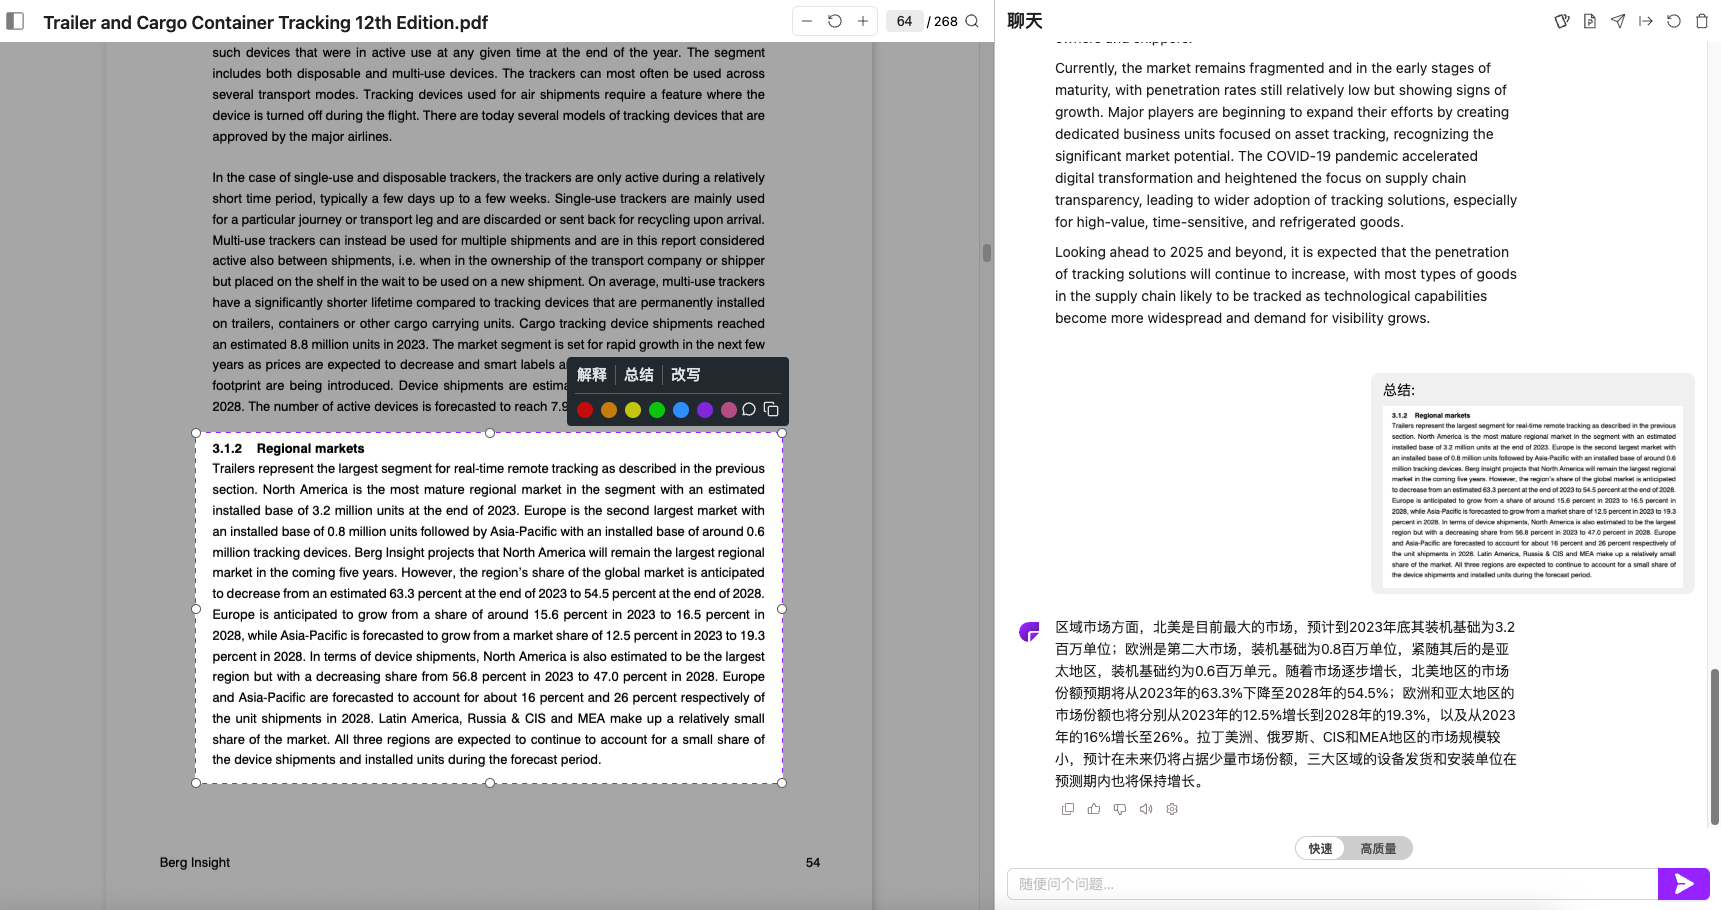Click the paper plane share icon
This screenshot has height=910, width=1721.
point(1618,21)
